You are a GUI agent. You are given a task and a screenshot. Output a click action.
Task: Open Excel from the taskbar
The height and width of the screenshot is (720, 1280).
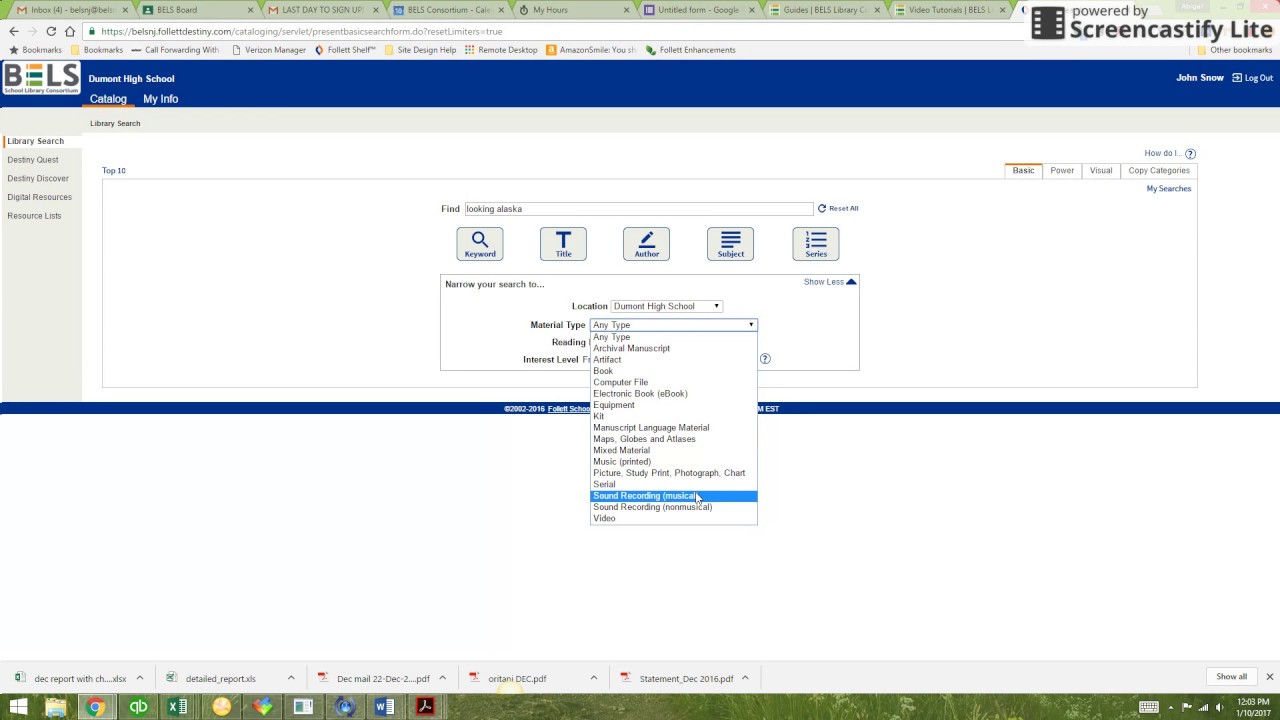click(179, 707)
